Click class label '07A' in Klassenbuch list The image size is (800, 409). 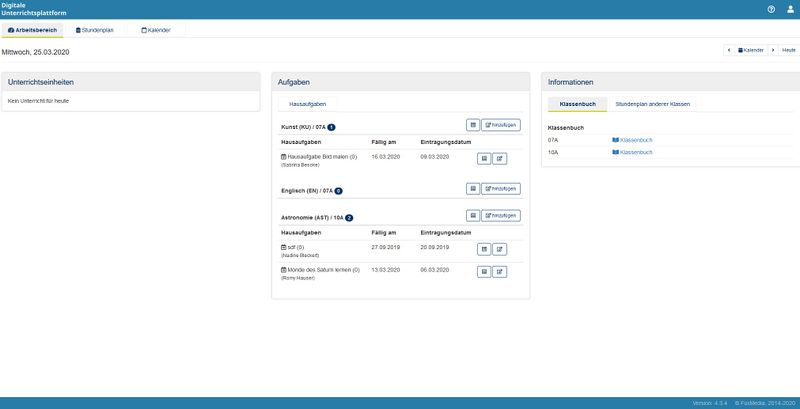click(553, 140)
